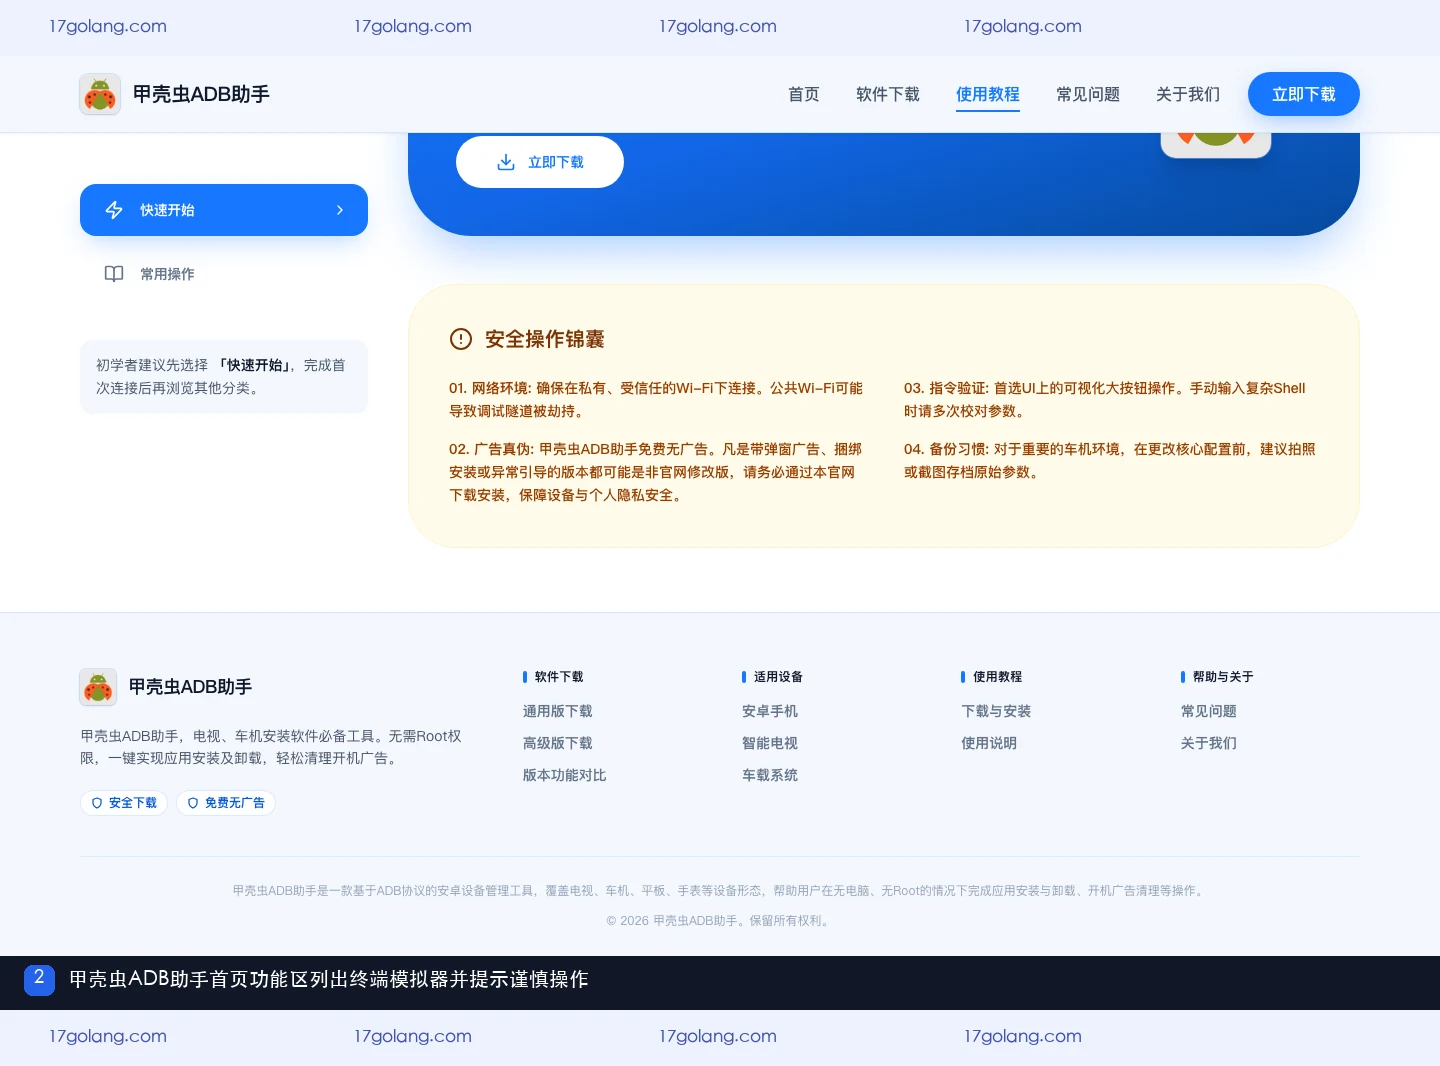The image size is (1440, 1066).
Task: Click the warning icon beside 安全操作锦囊
Action: coord(460,339)
